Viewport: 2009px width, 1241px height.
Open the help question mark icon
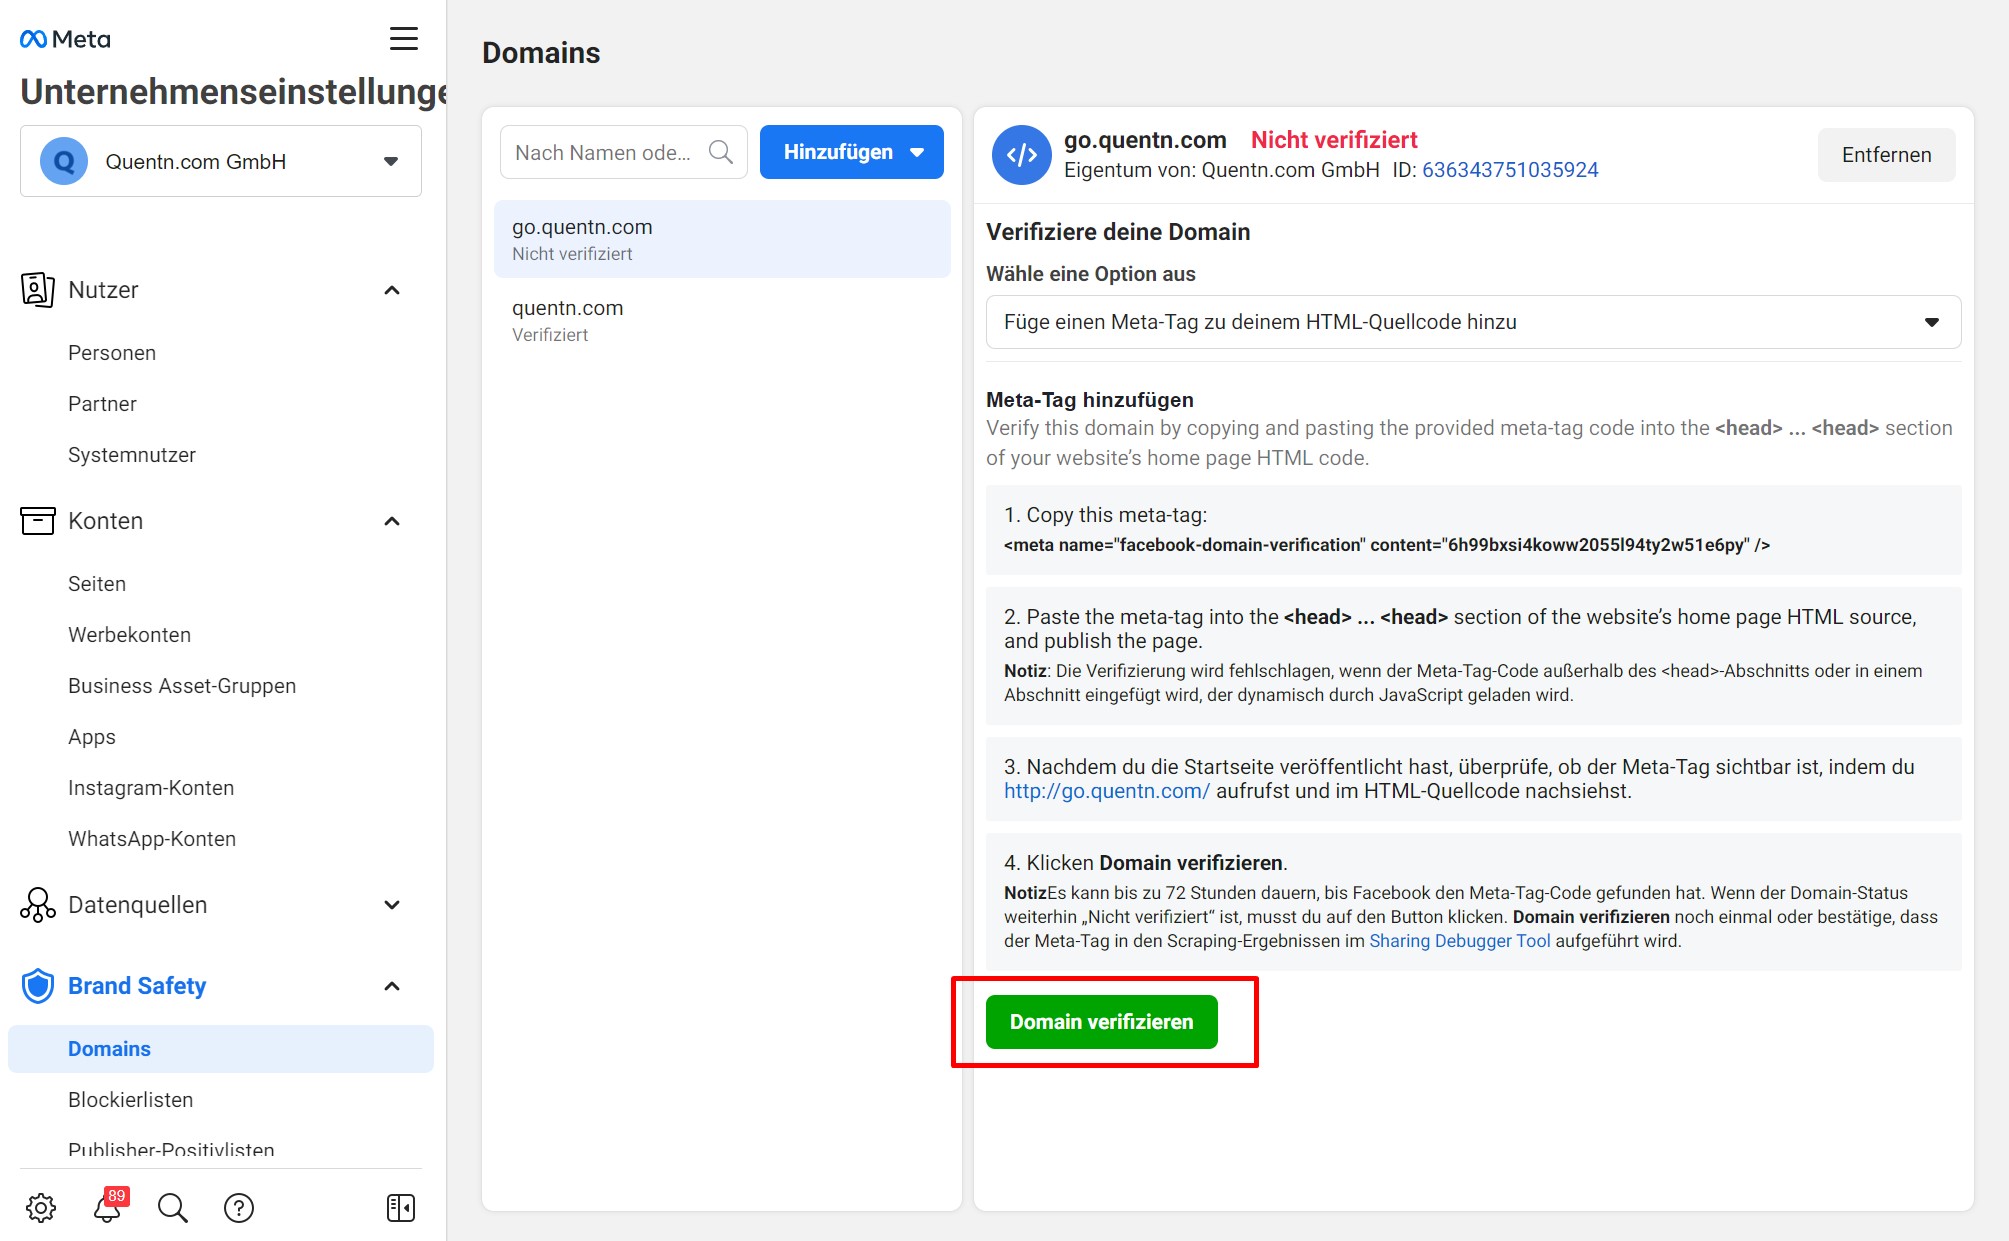click(x=239, y=1208)
